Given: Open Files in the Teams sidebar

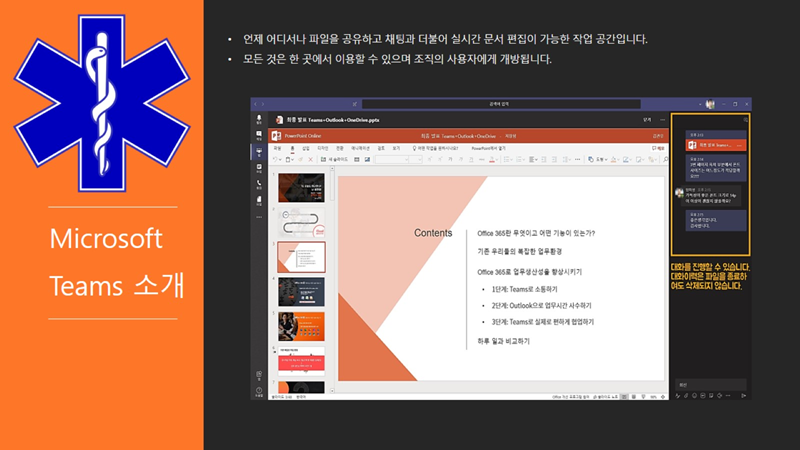Looking at the screenshot, I should [x=259, y=201].
